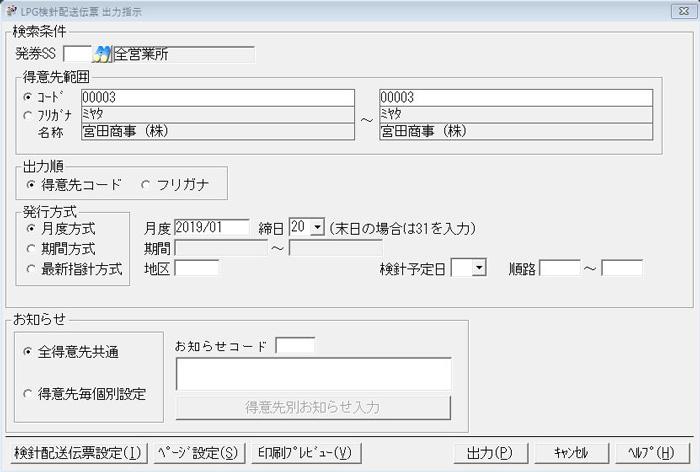Select the コード radio button in 得意先範囲
Viewport: 700px width, 472px height.
click(x=27, y=97)
